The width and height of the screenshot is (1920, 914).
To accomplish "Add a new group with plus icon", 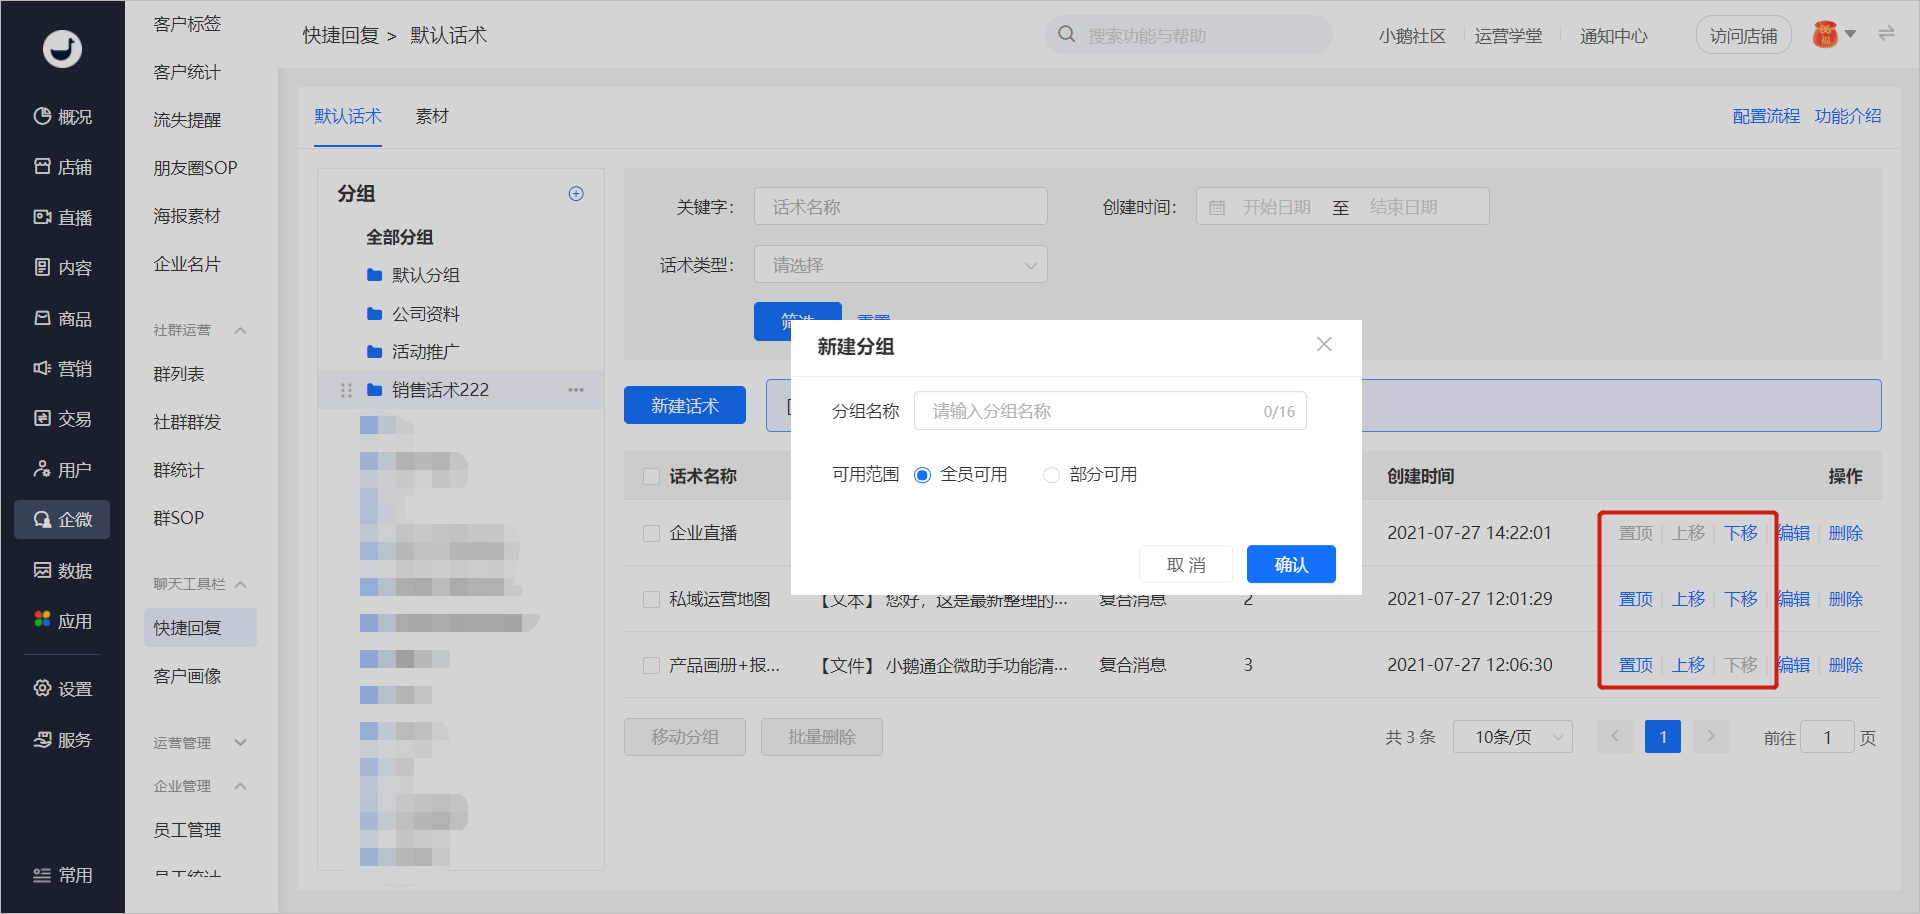I will pos(576,193).
